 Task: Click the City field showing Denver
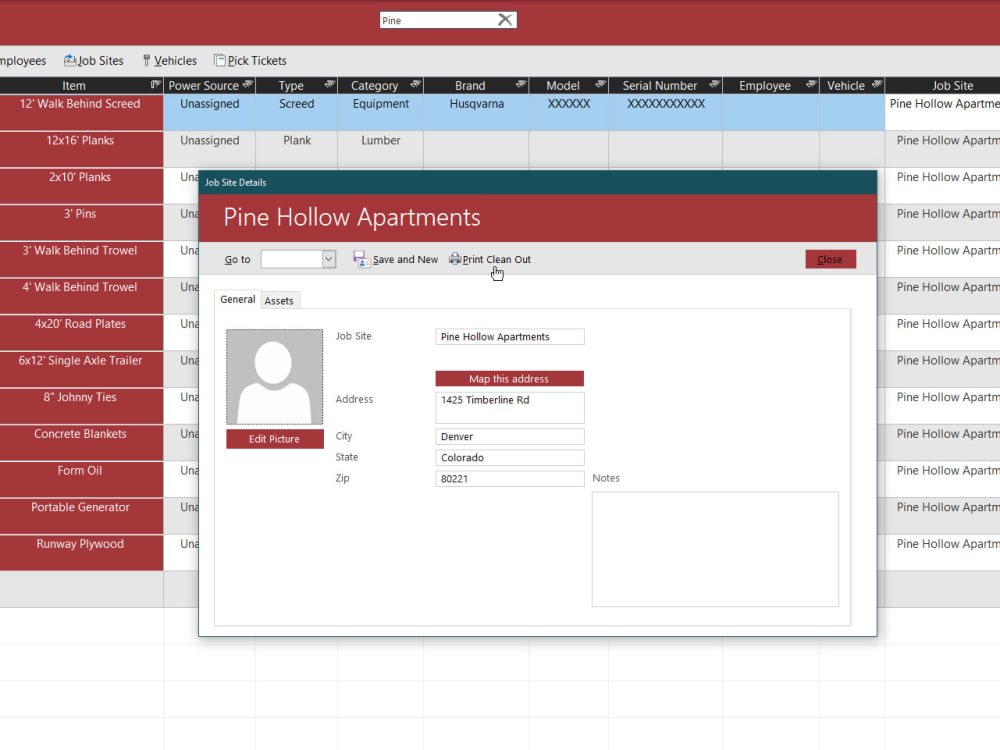pos(510,437)
